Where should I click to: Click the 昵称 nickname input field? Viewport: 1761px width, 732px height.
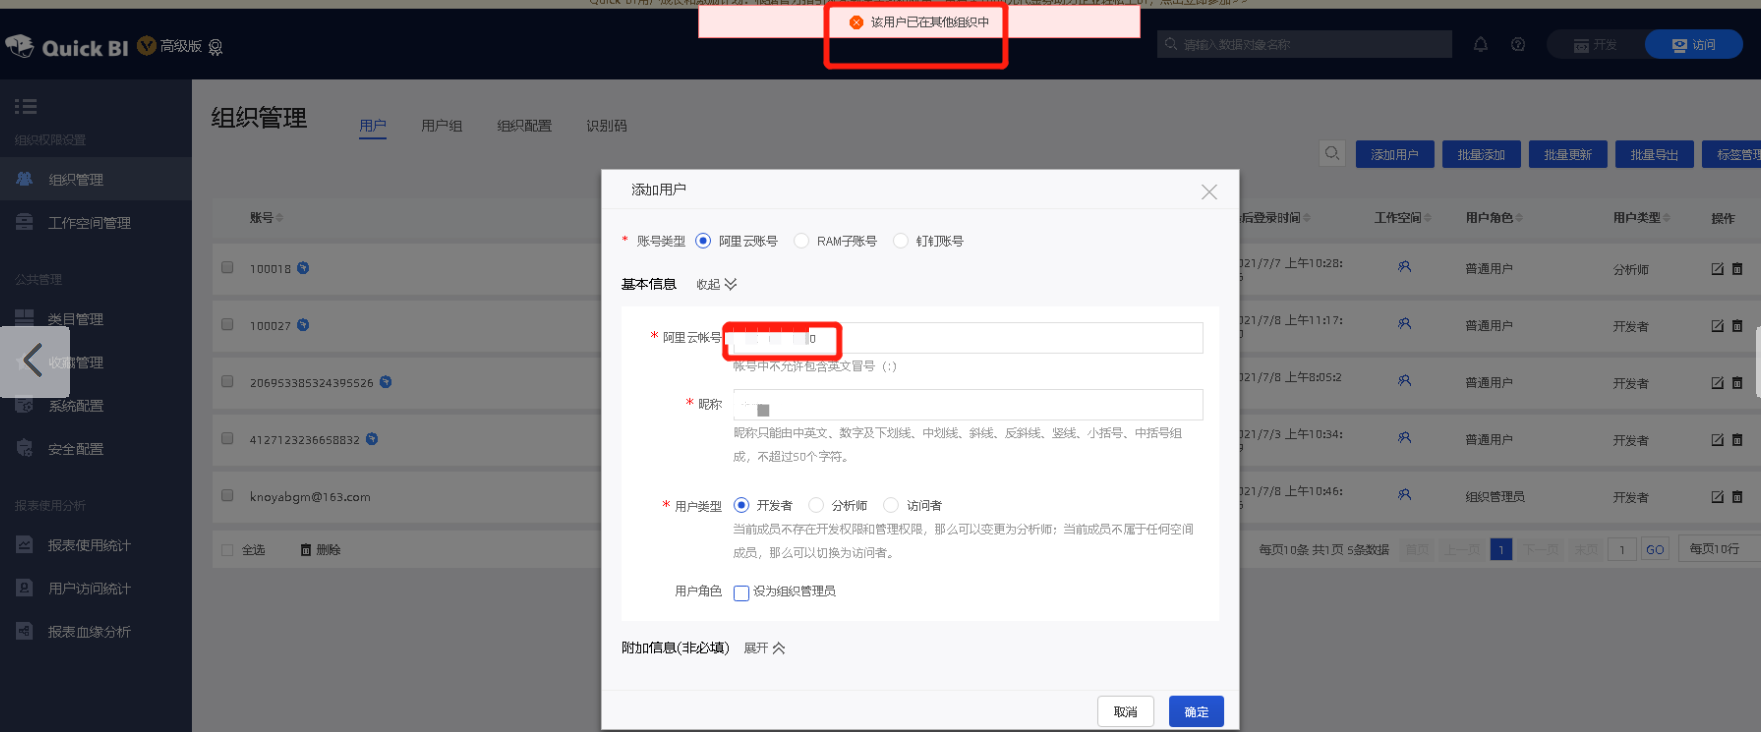[x=967, y=405]
